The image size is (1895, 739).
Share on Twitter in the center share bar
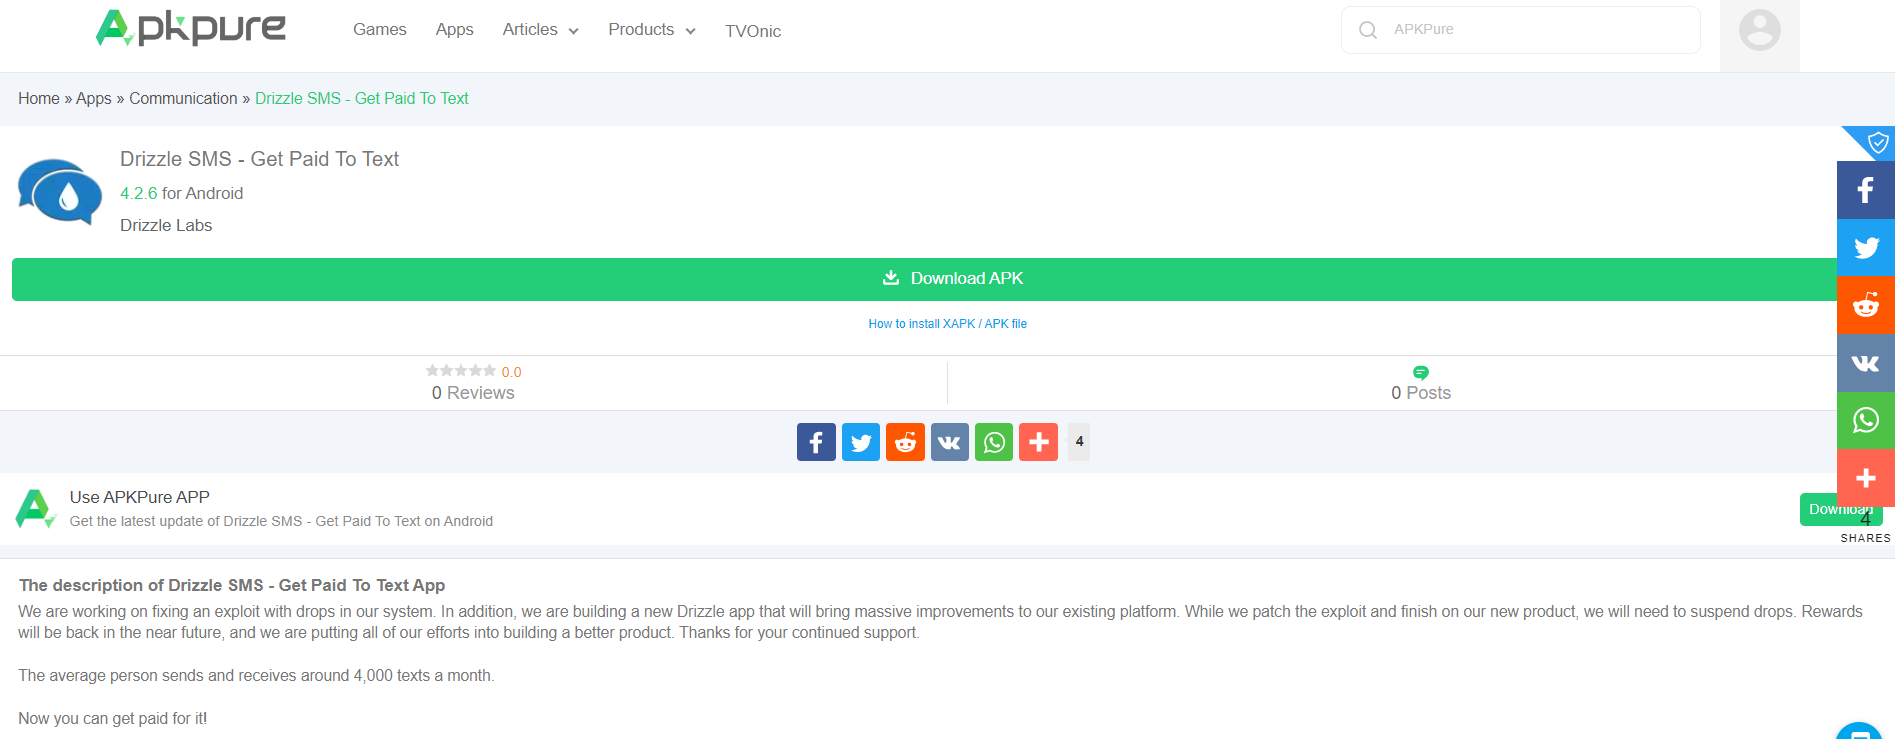[x=861, y=442]
